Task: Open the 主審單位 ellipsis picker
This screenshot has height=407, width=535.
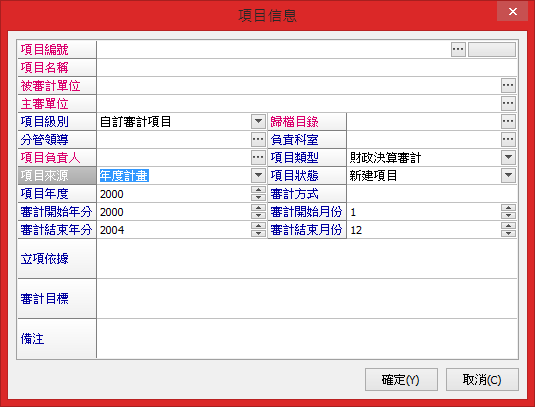Action: (508, 103)
